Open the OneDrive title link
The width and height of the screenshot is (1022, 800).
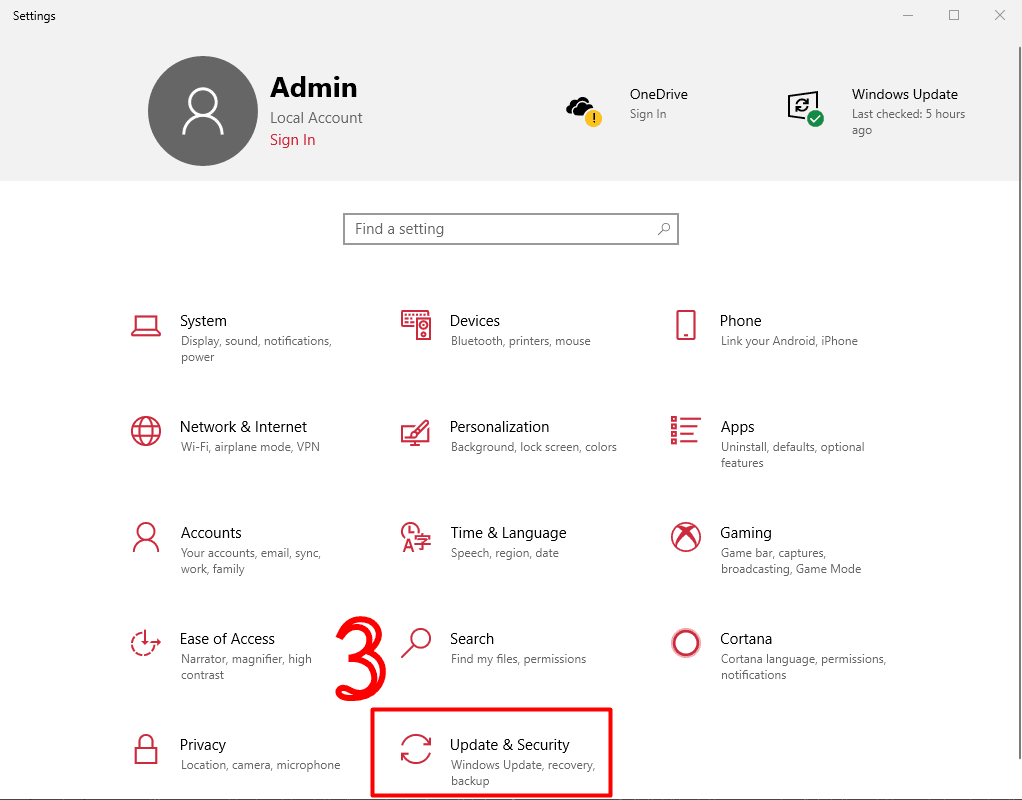[658, 95]
